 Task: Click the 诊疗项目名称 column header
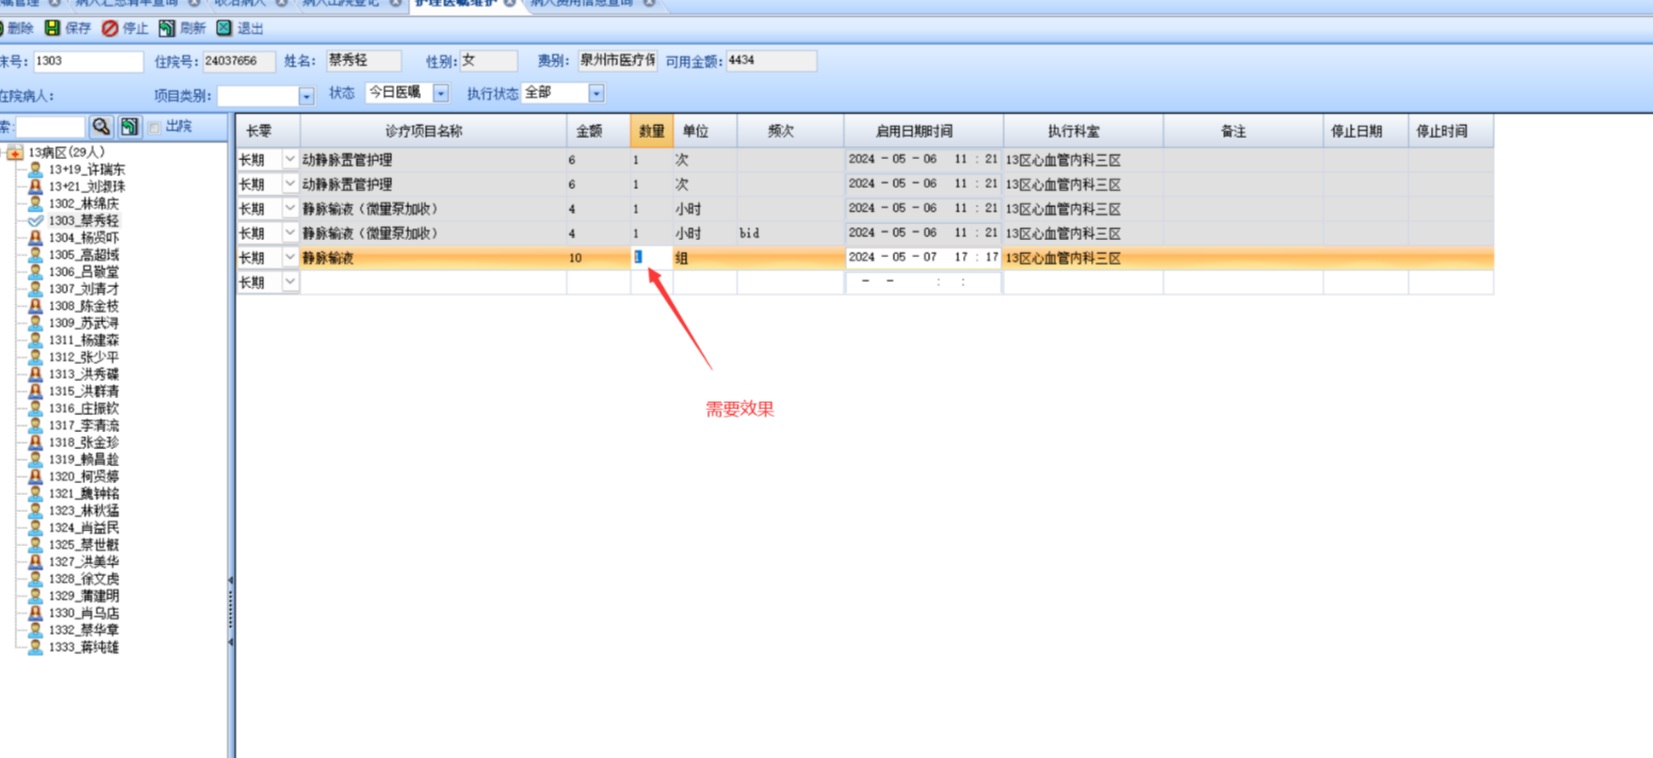[433, 131]
